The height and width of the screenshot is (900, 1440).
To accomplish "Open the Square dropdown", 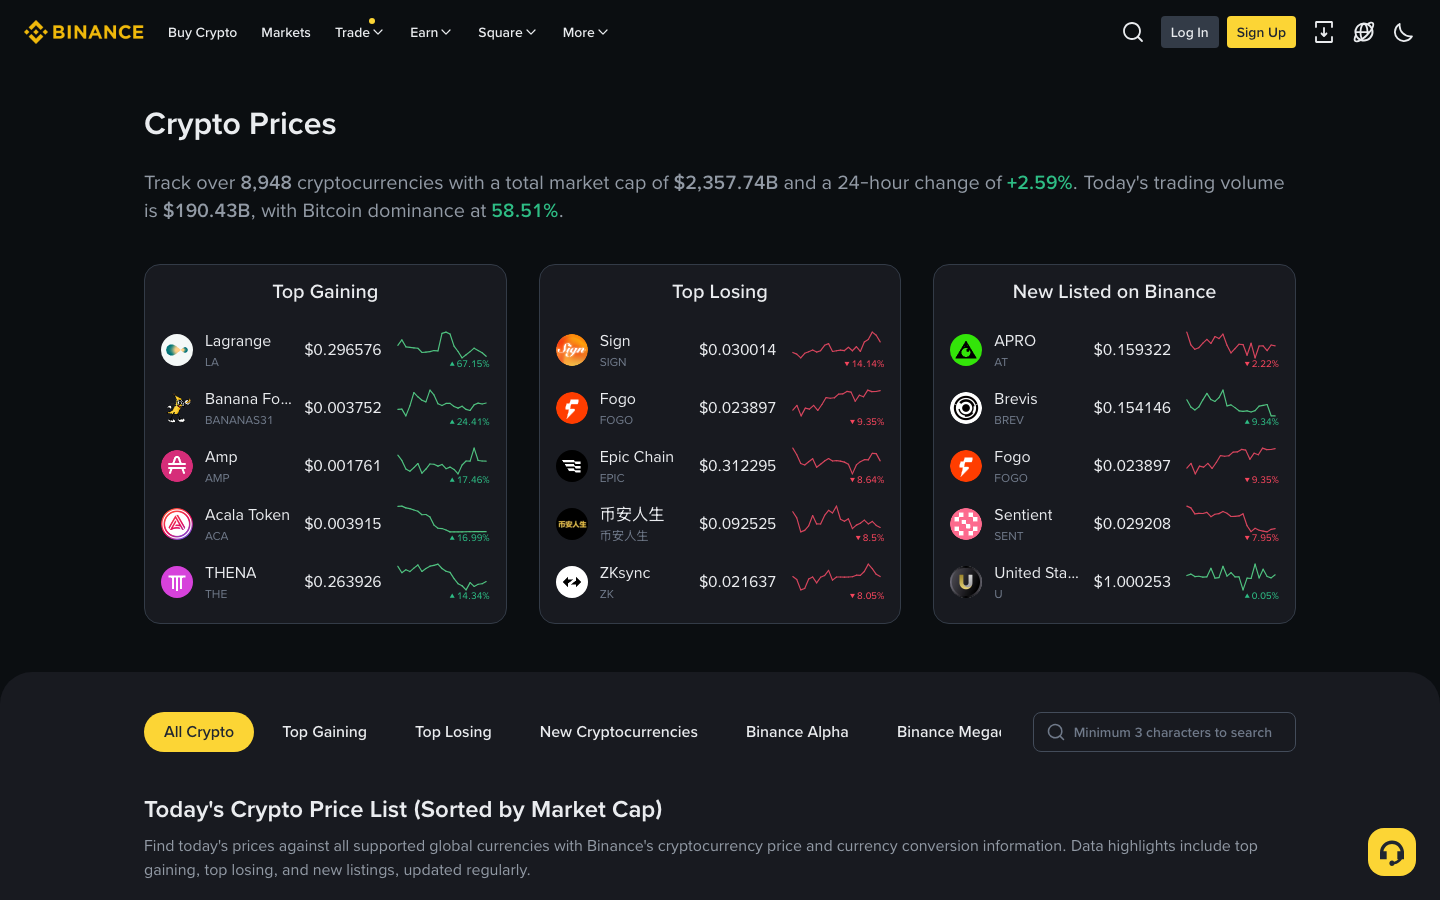I will coord(506,32).
